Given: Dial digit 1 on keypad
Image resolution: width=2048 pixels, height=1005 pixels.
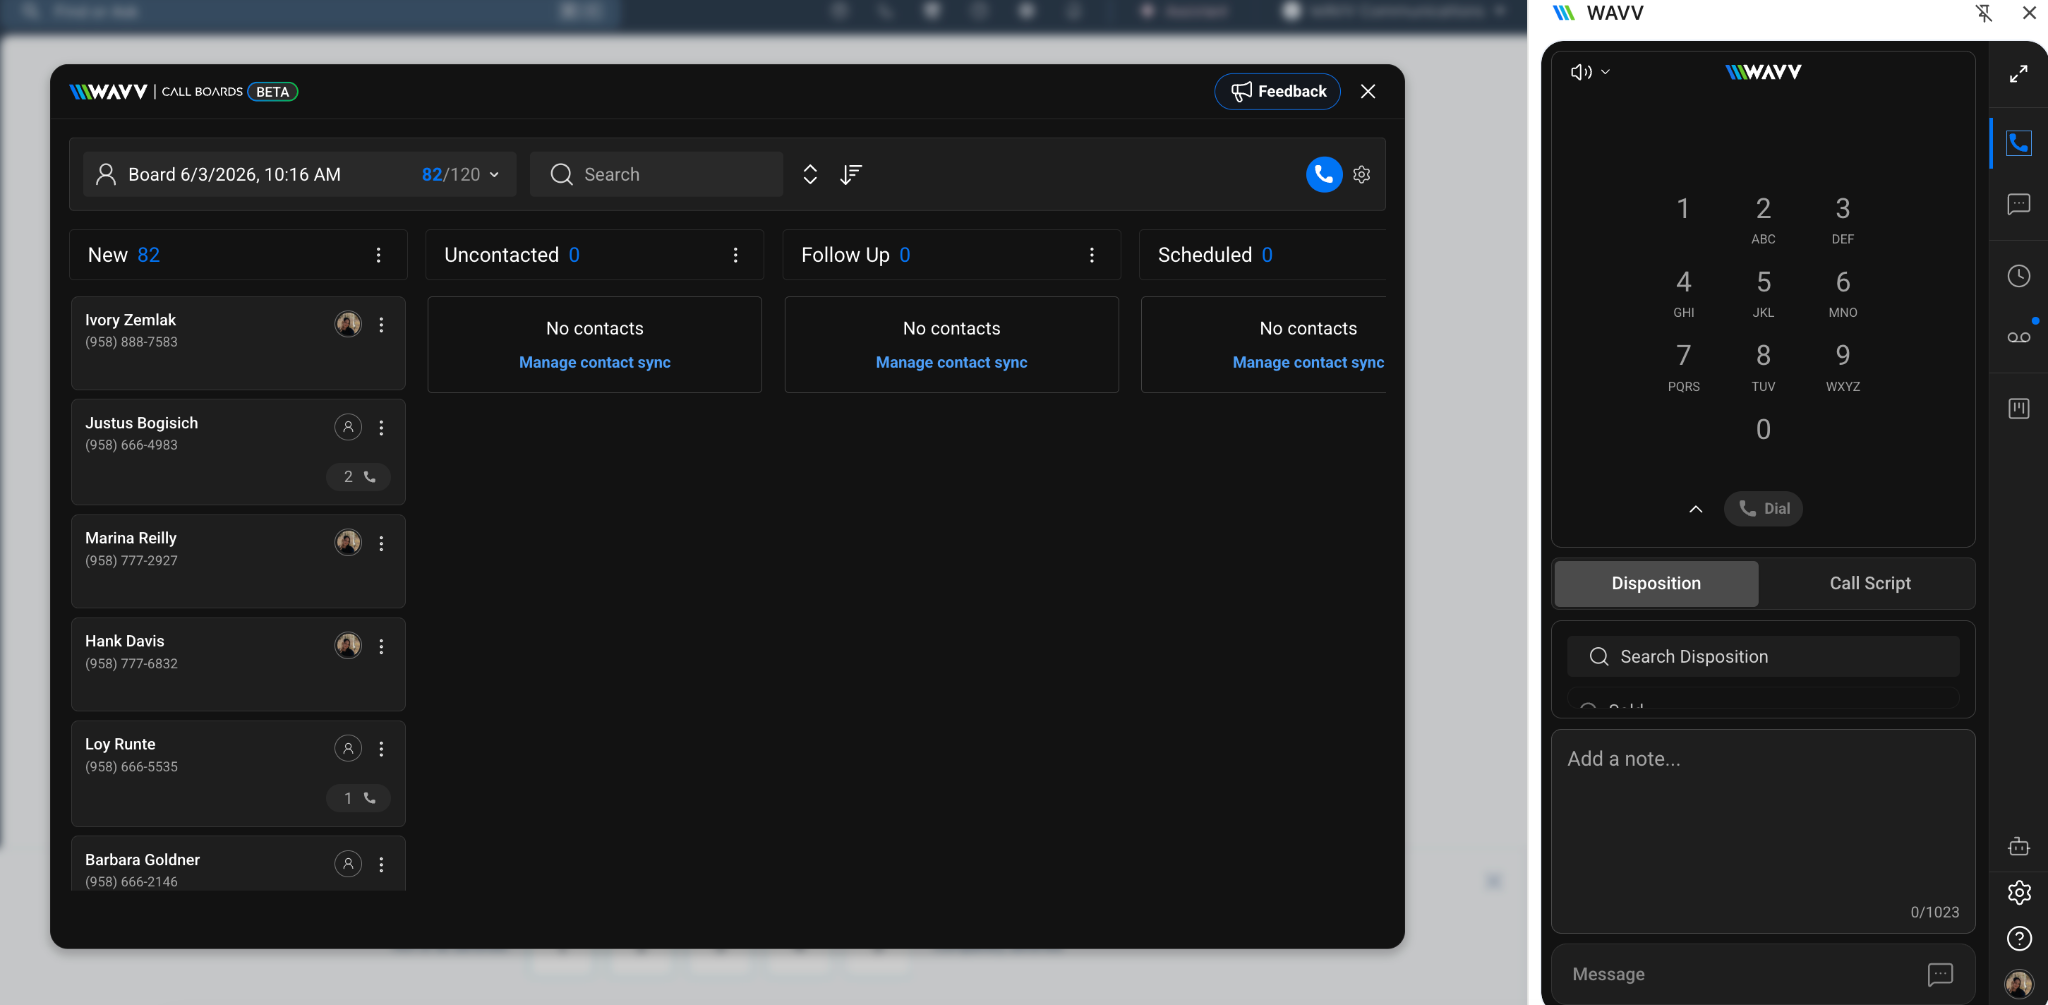Looking at the screenshot, I should click(x=1684, y=209).
